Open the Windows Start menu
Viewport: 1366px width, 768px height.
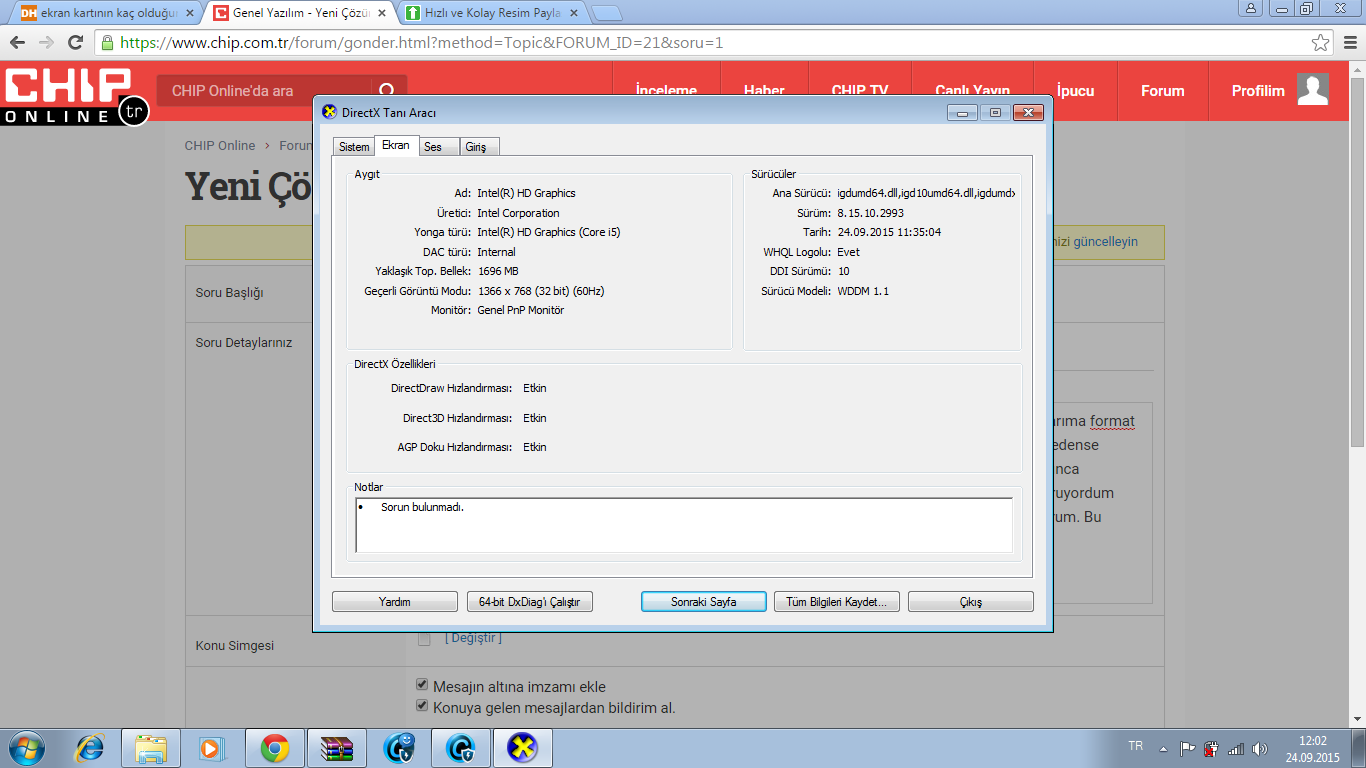(25, 748)
